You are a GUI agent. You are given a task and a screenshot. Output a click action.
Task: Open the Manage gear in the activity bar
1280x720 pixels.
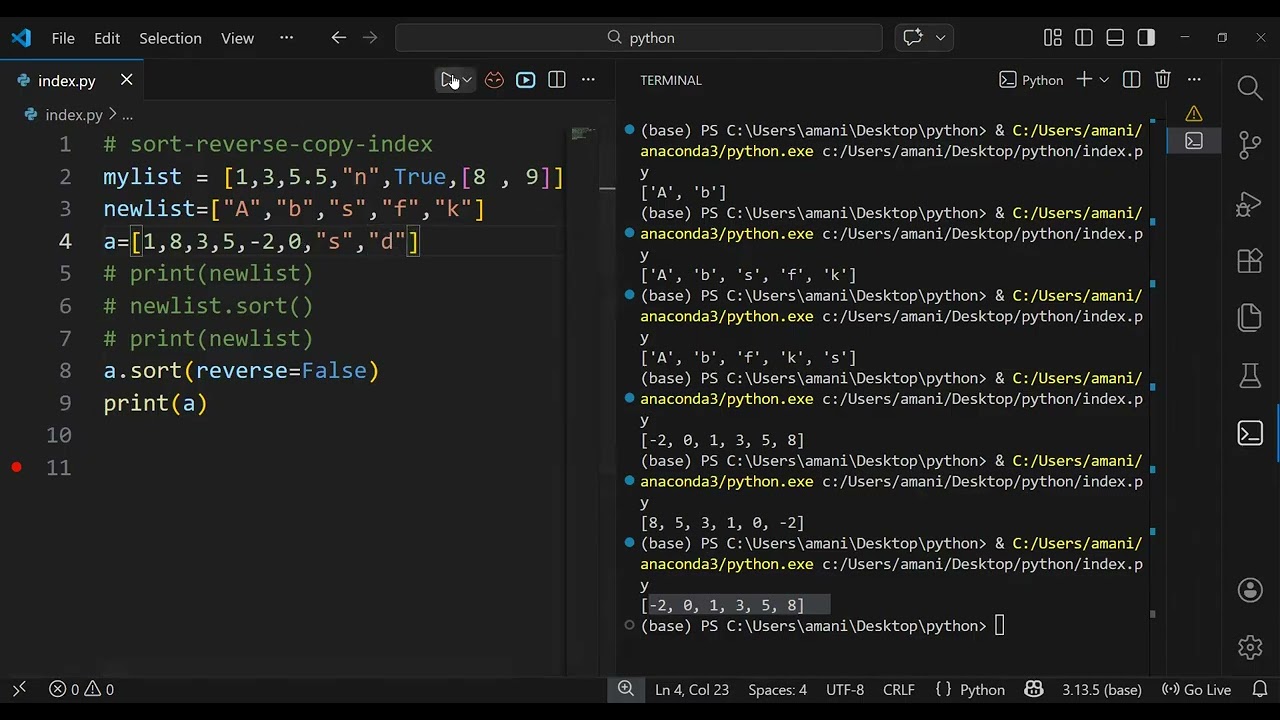[1250, 647]
